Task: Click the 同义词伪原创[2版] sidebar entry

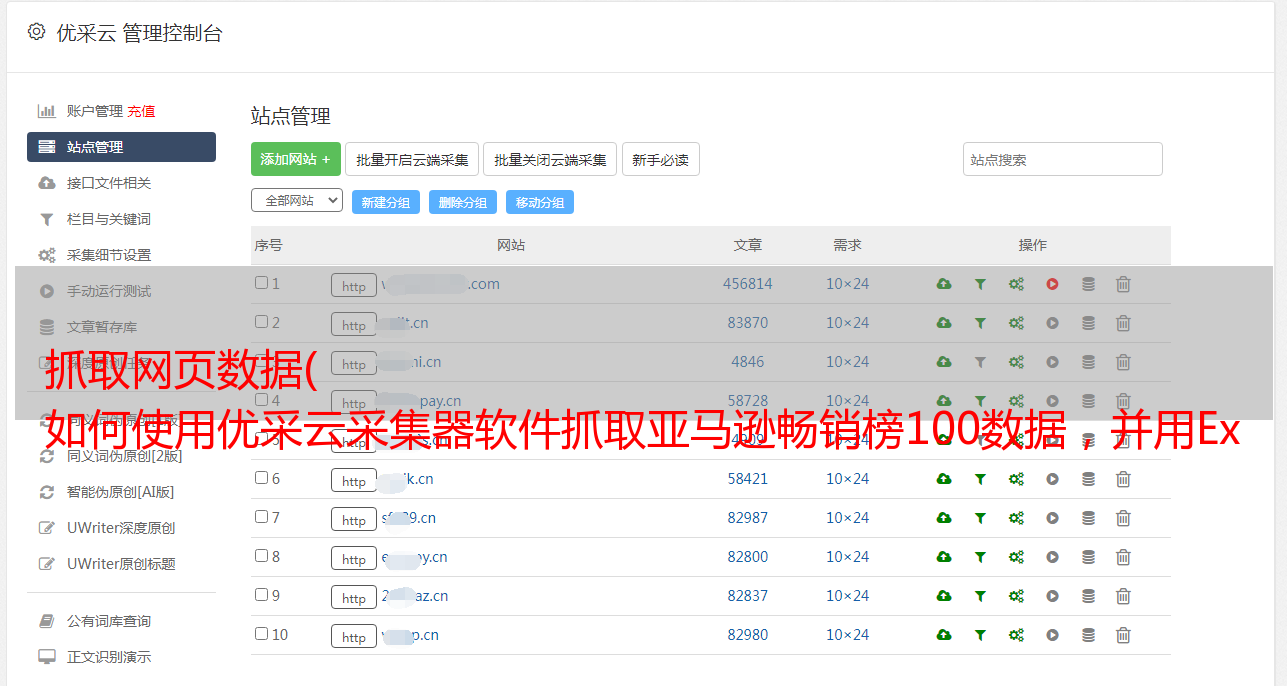Action: pos(125,456)
